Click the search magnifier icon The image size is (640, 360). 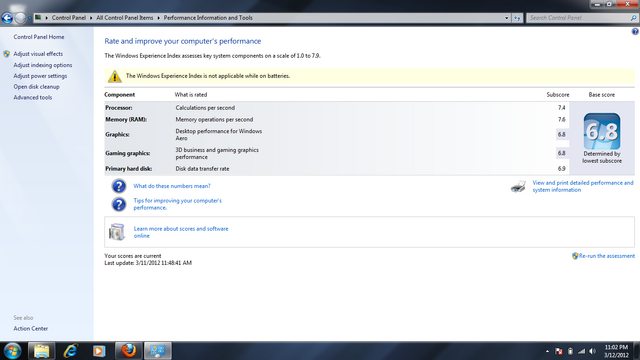(x=633, y=18)
